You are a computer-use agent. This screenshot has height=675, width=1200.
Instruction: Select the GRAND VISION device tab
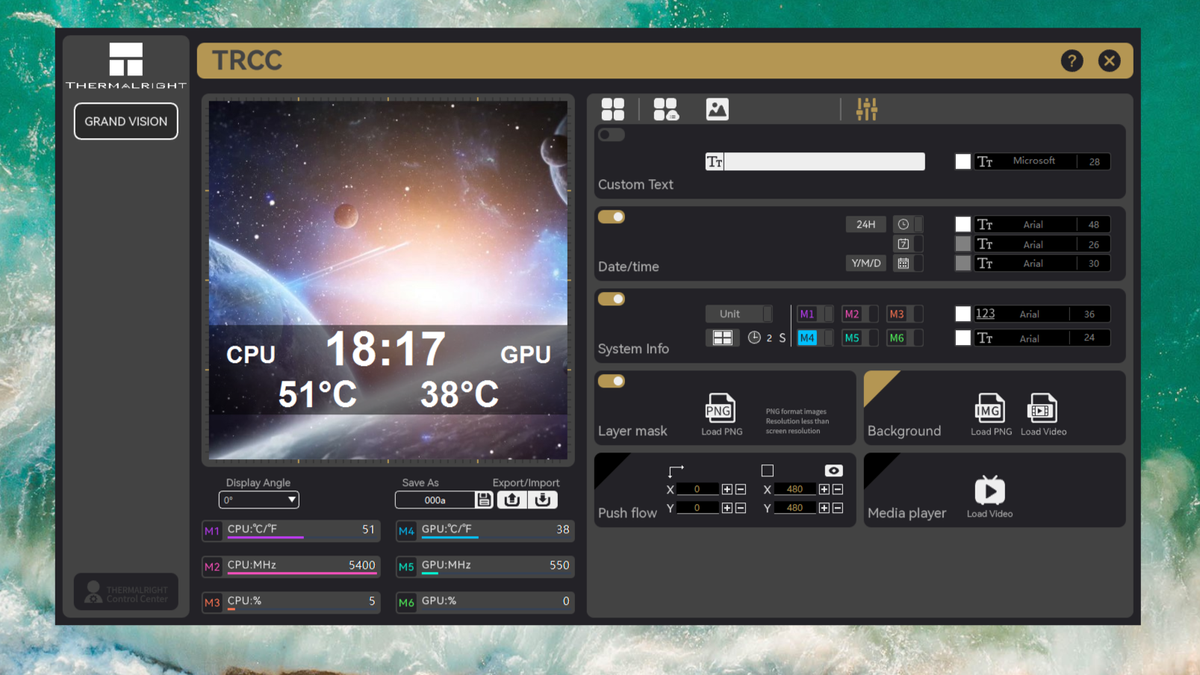click(125, 121)
